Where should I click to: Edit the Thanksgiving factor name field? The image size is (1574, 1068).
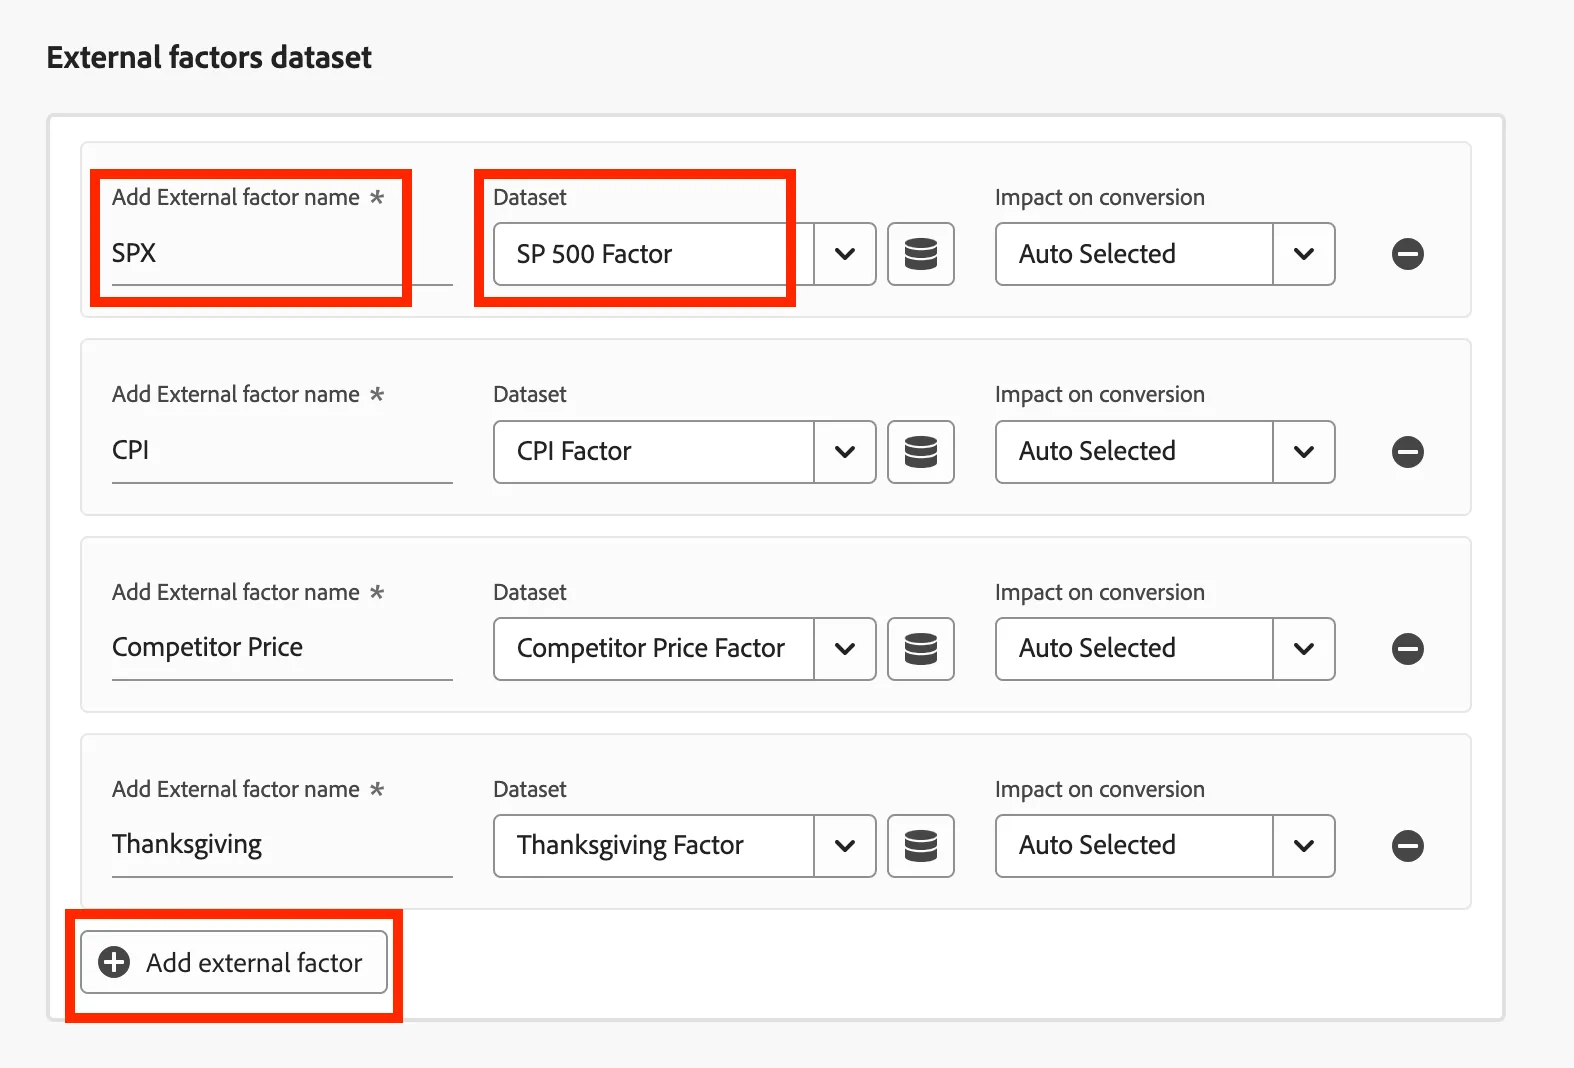click(x=282, y=845)
